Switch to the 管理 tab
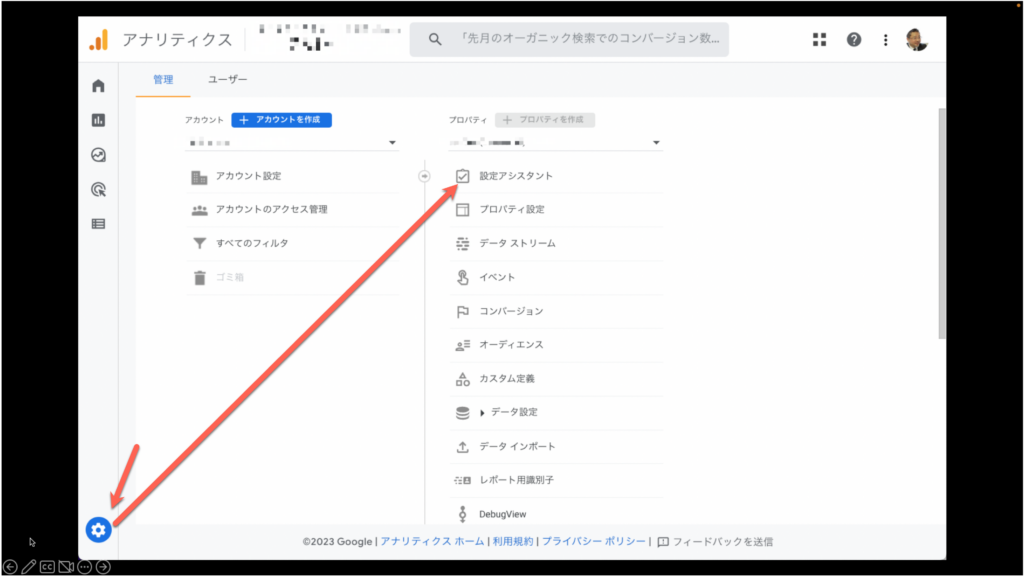 click(163, 80)
